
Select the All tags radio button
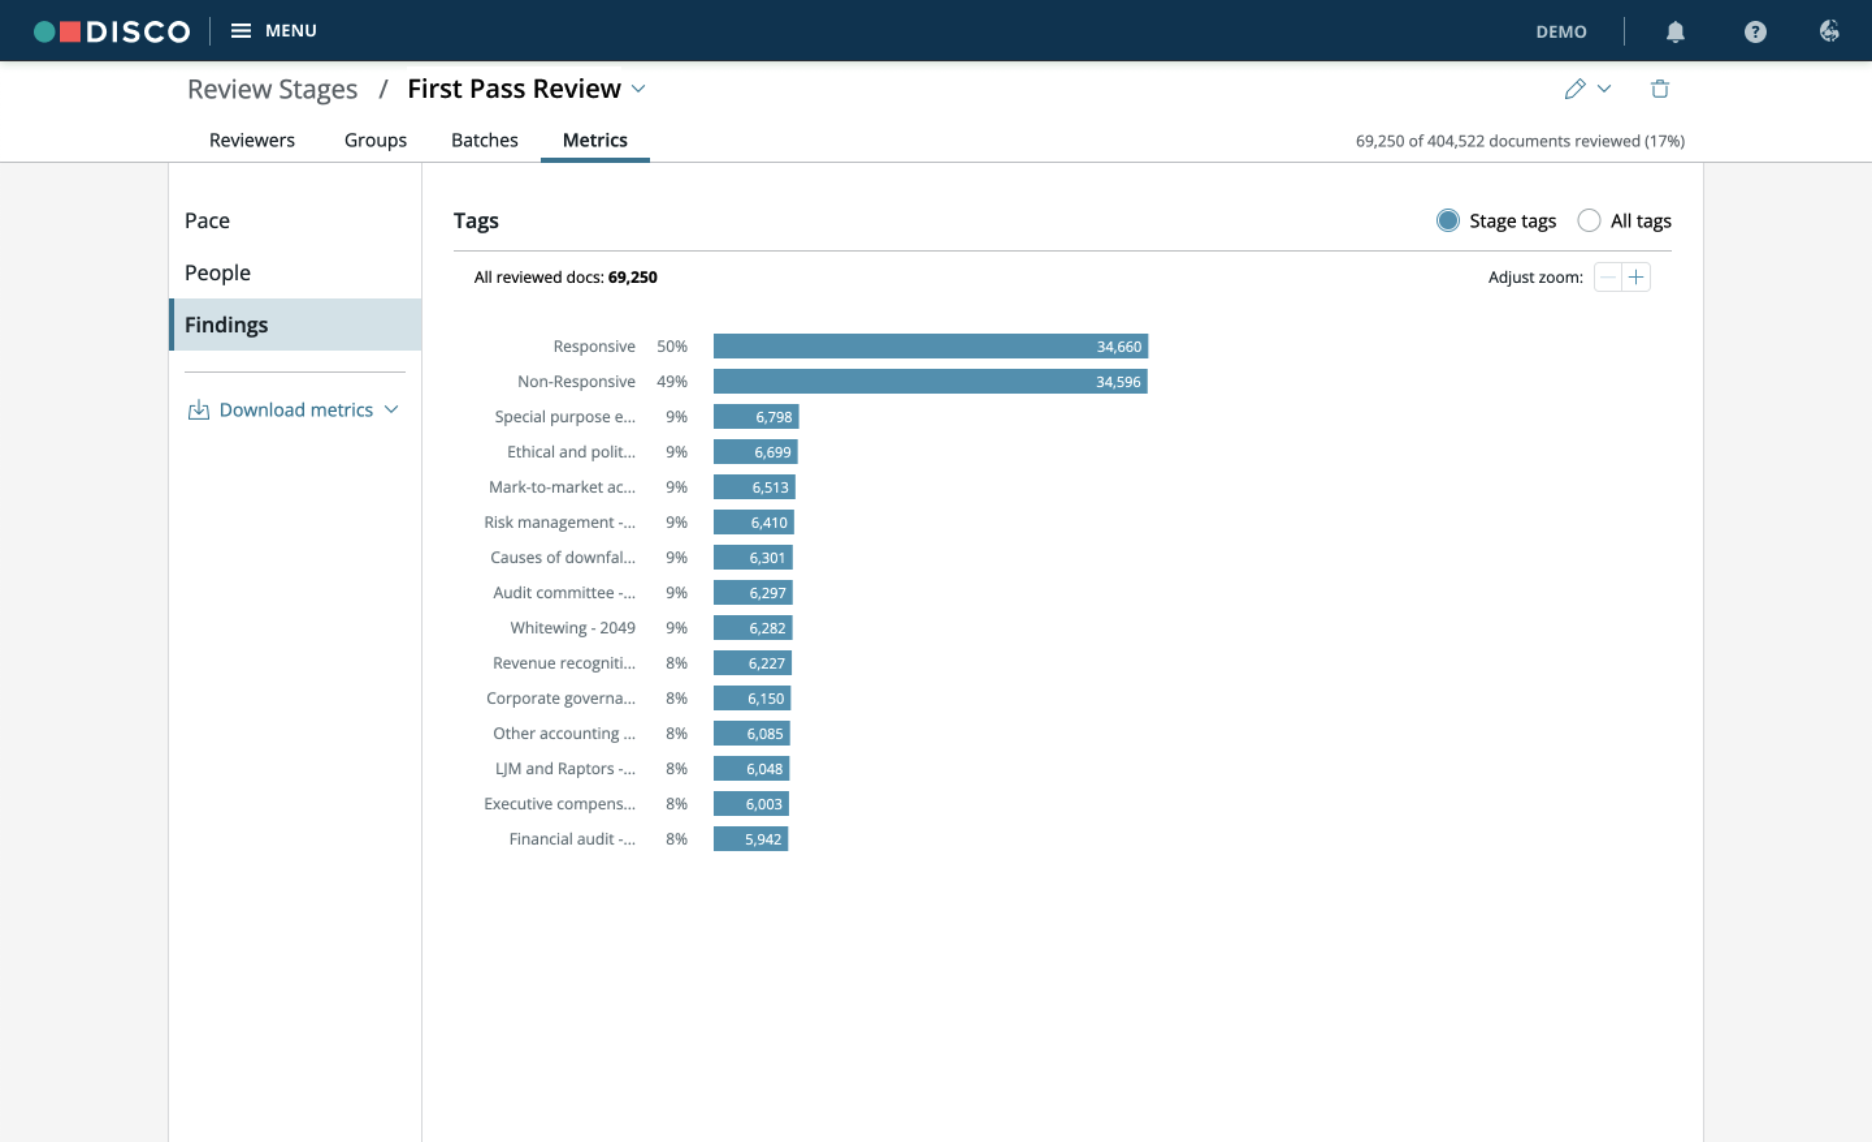click(x=1588, y=221)
